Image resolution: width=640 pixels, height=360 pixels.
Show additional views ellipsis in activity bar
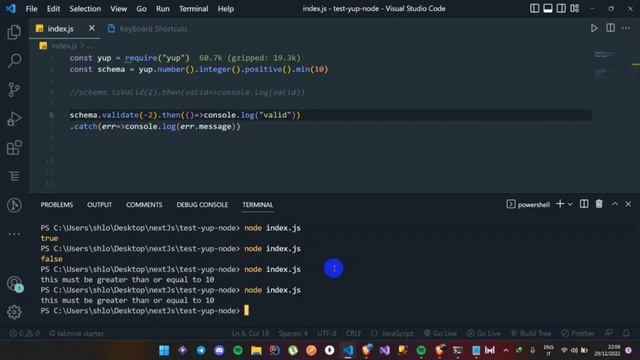pyautogui.click(x=14, y=234)
